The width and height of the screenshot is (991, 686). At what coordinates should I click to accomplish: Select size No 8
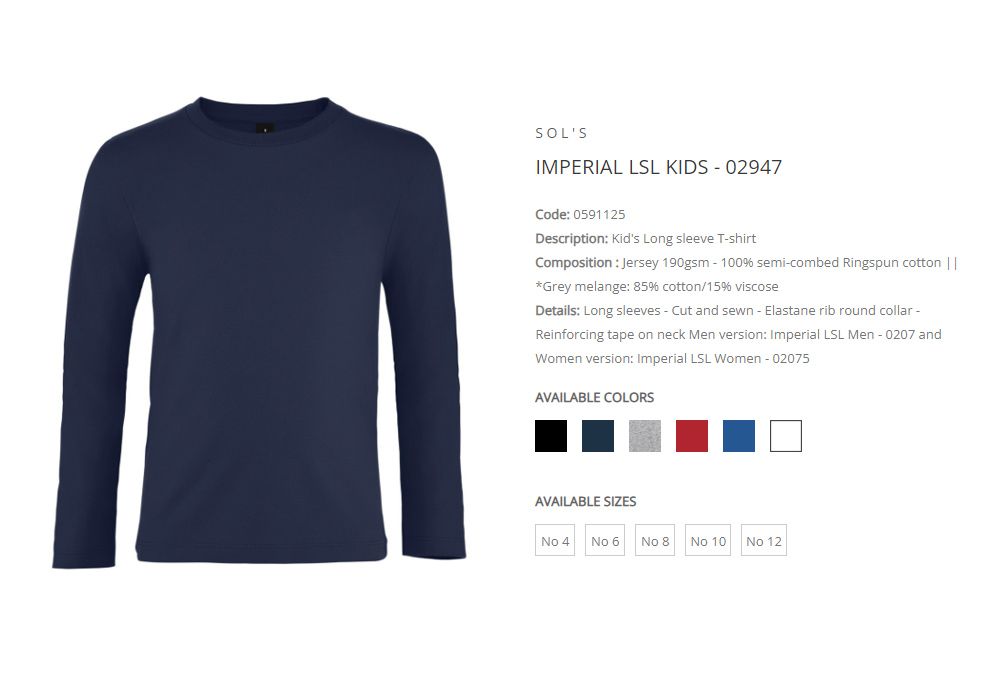[x=655, y=540]
